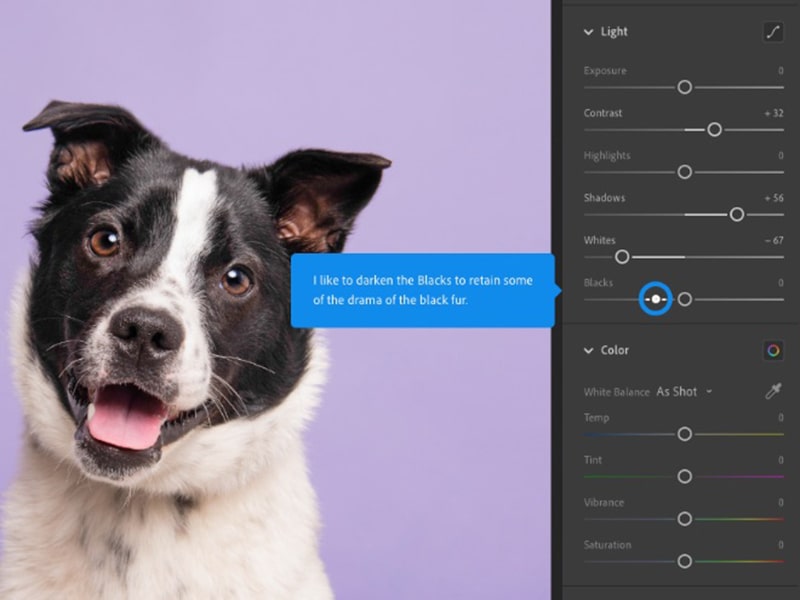Click the Tint slider handle
The image size is (800, 600).
click(685, 477)
